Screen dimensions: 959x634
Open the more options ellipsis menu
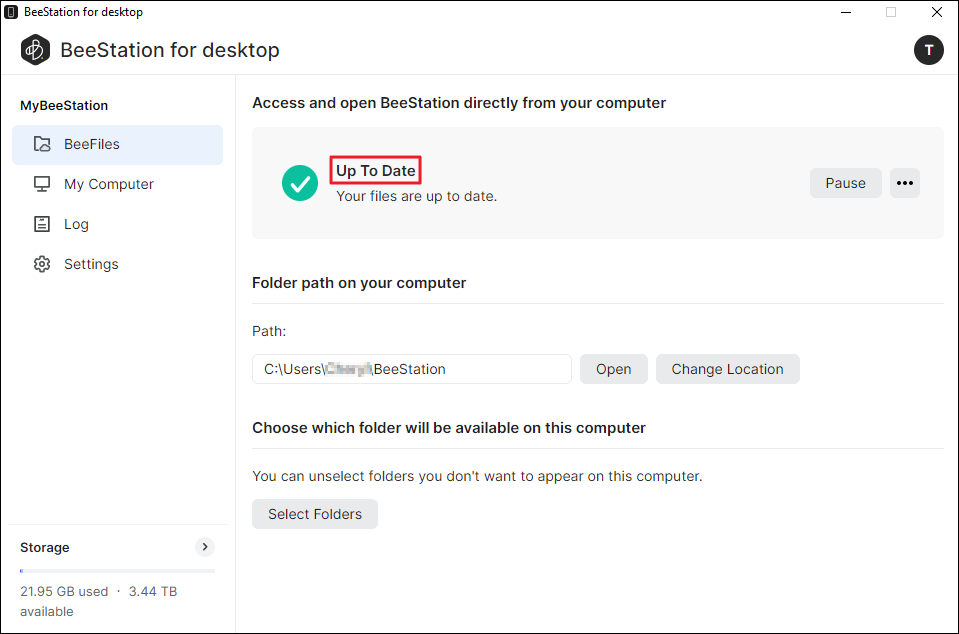[905, 183]
